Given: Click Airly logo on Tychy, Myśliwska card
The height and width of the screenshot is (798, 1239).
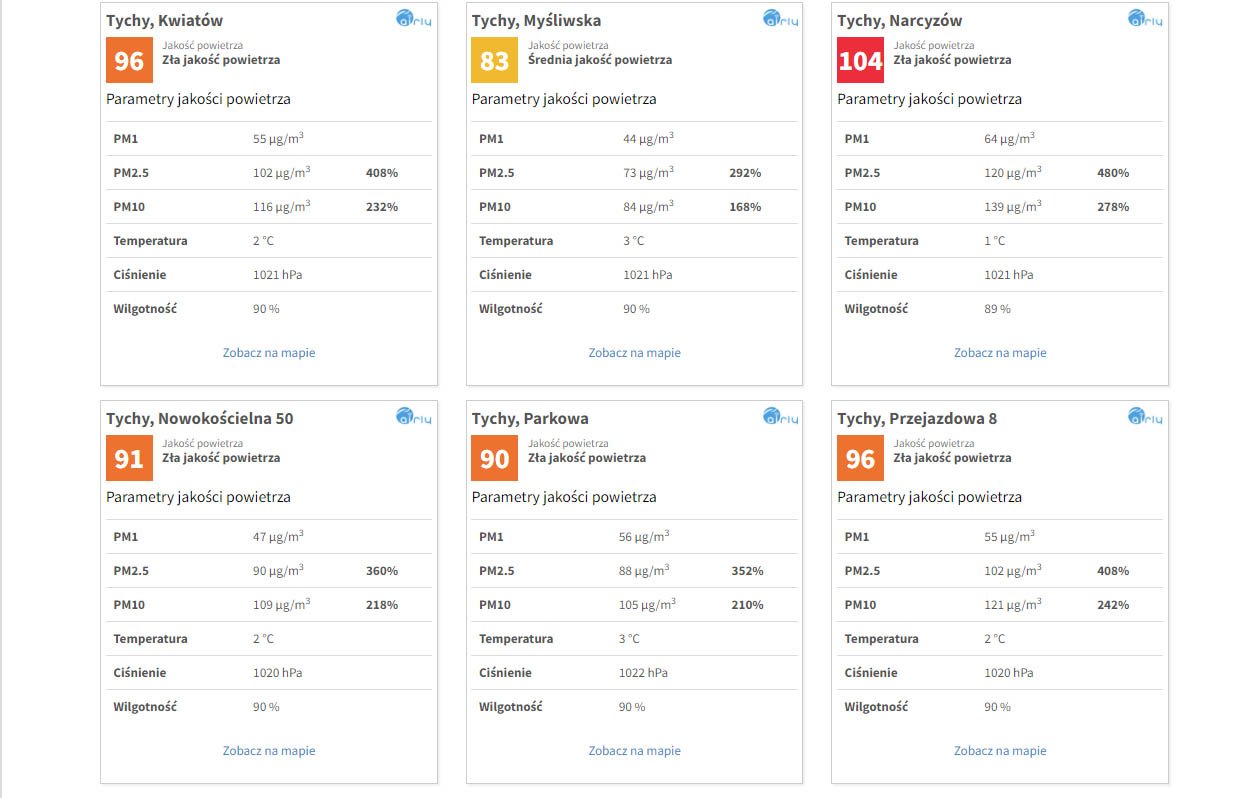Looking at the screenshot, I should (780, 19).
